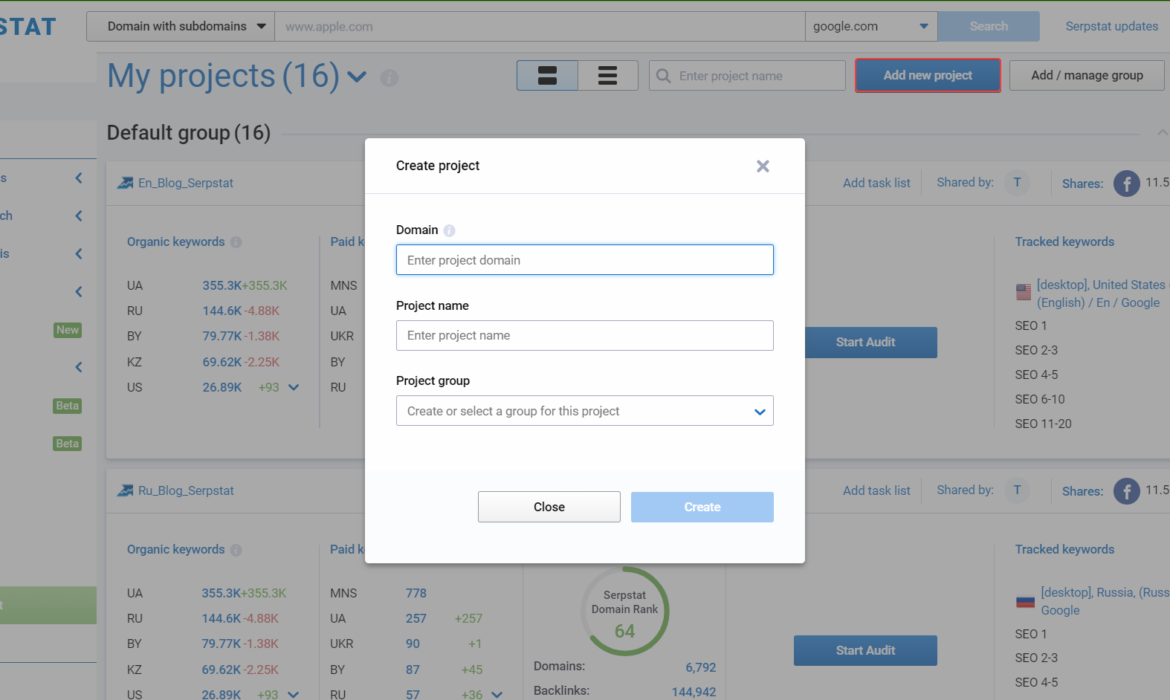Click the T avatar in Ru_Blog_Serpstat row
This screenshot has width=1170, height=700.
tap(1016, 490)
